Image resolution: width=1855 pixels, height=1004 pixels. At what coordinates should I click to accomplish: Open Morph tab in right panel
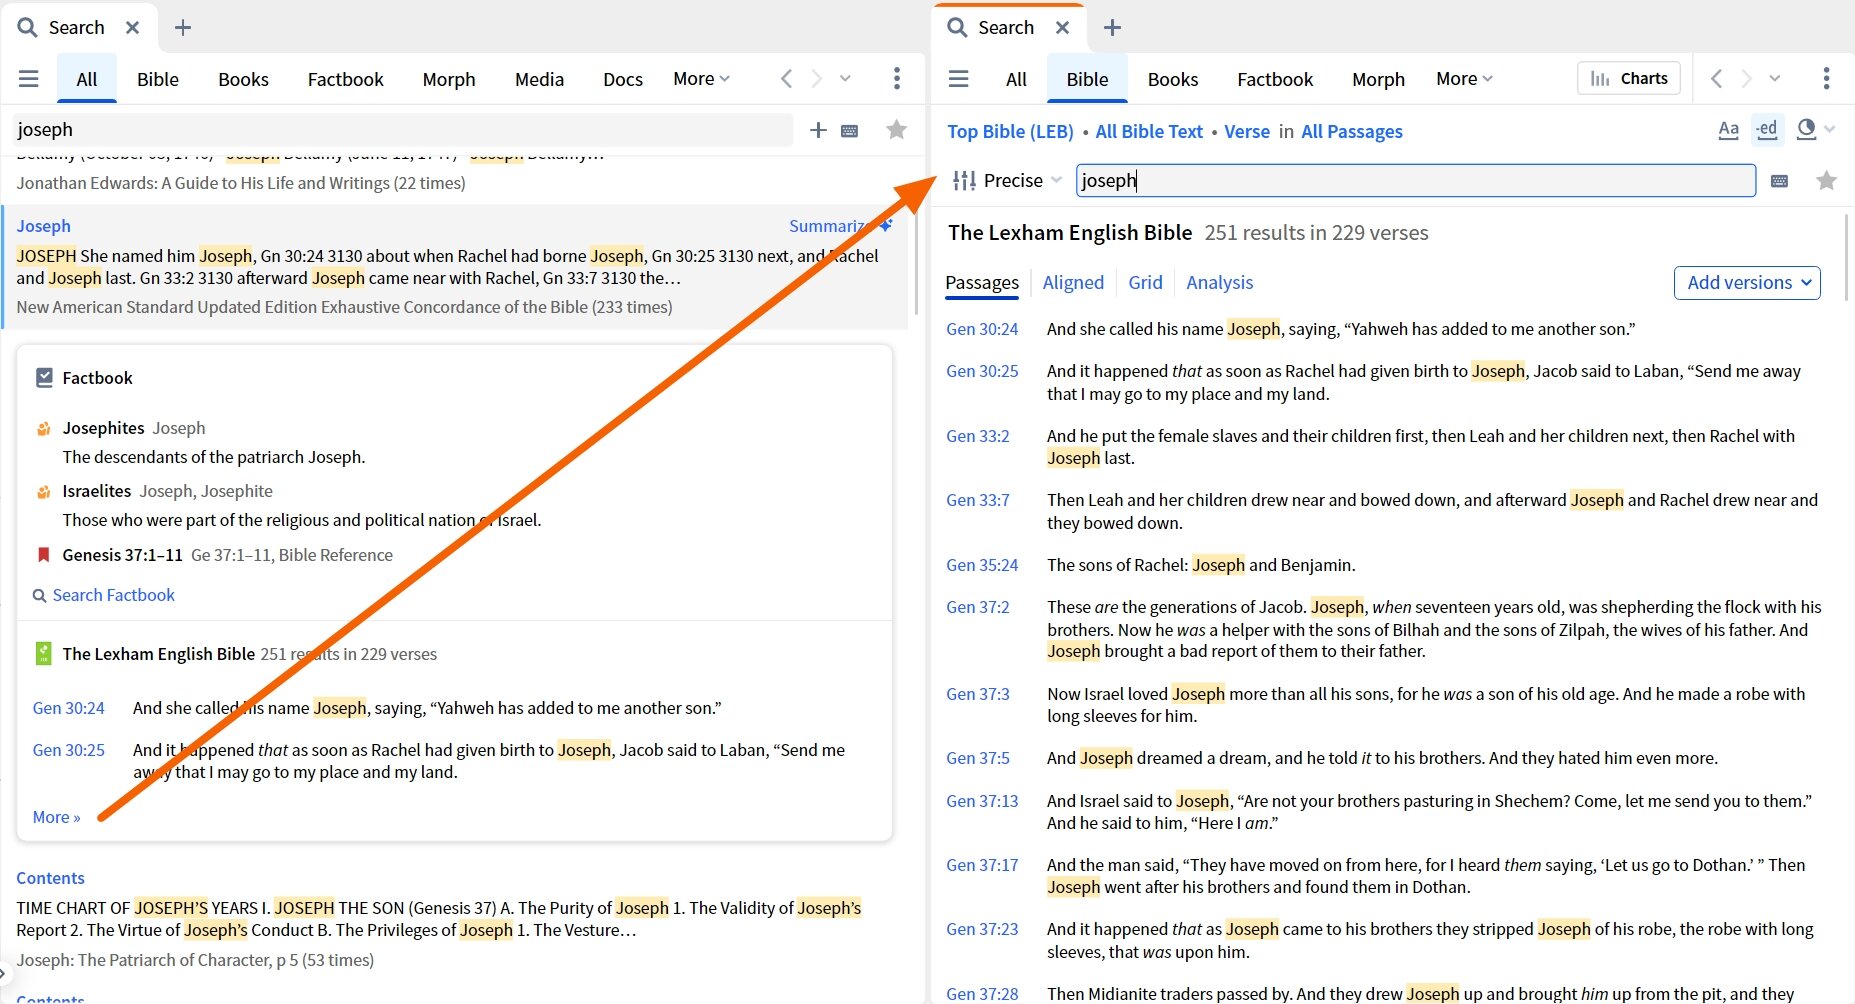(1378, 79)
